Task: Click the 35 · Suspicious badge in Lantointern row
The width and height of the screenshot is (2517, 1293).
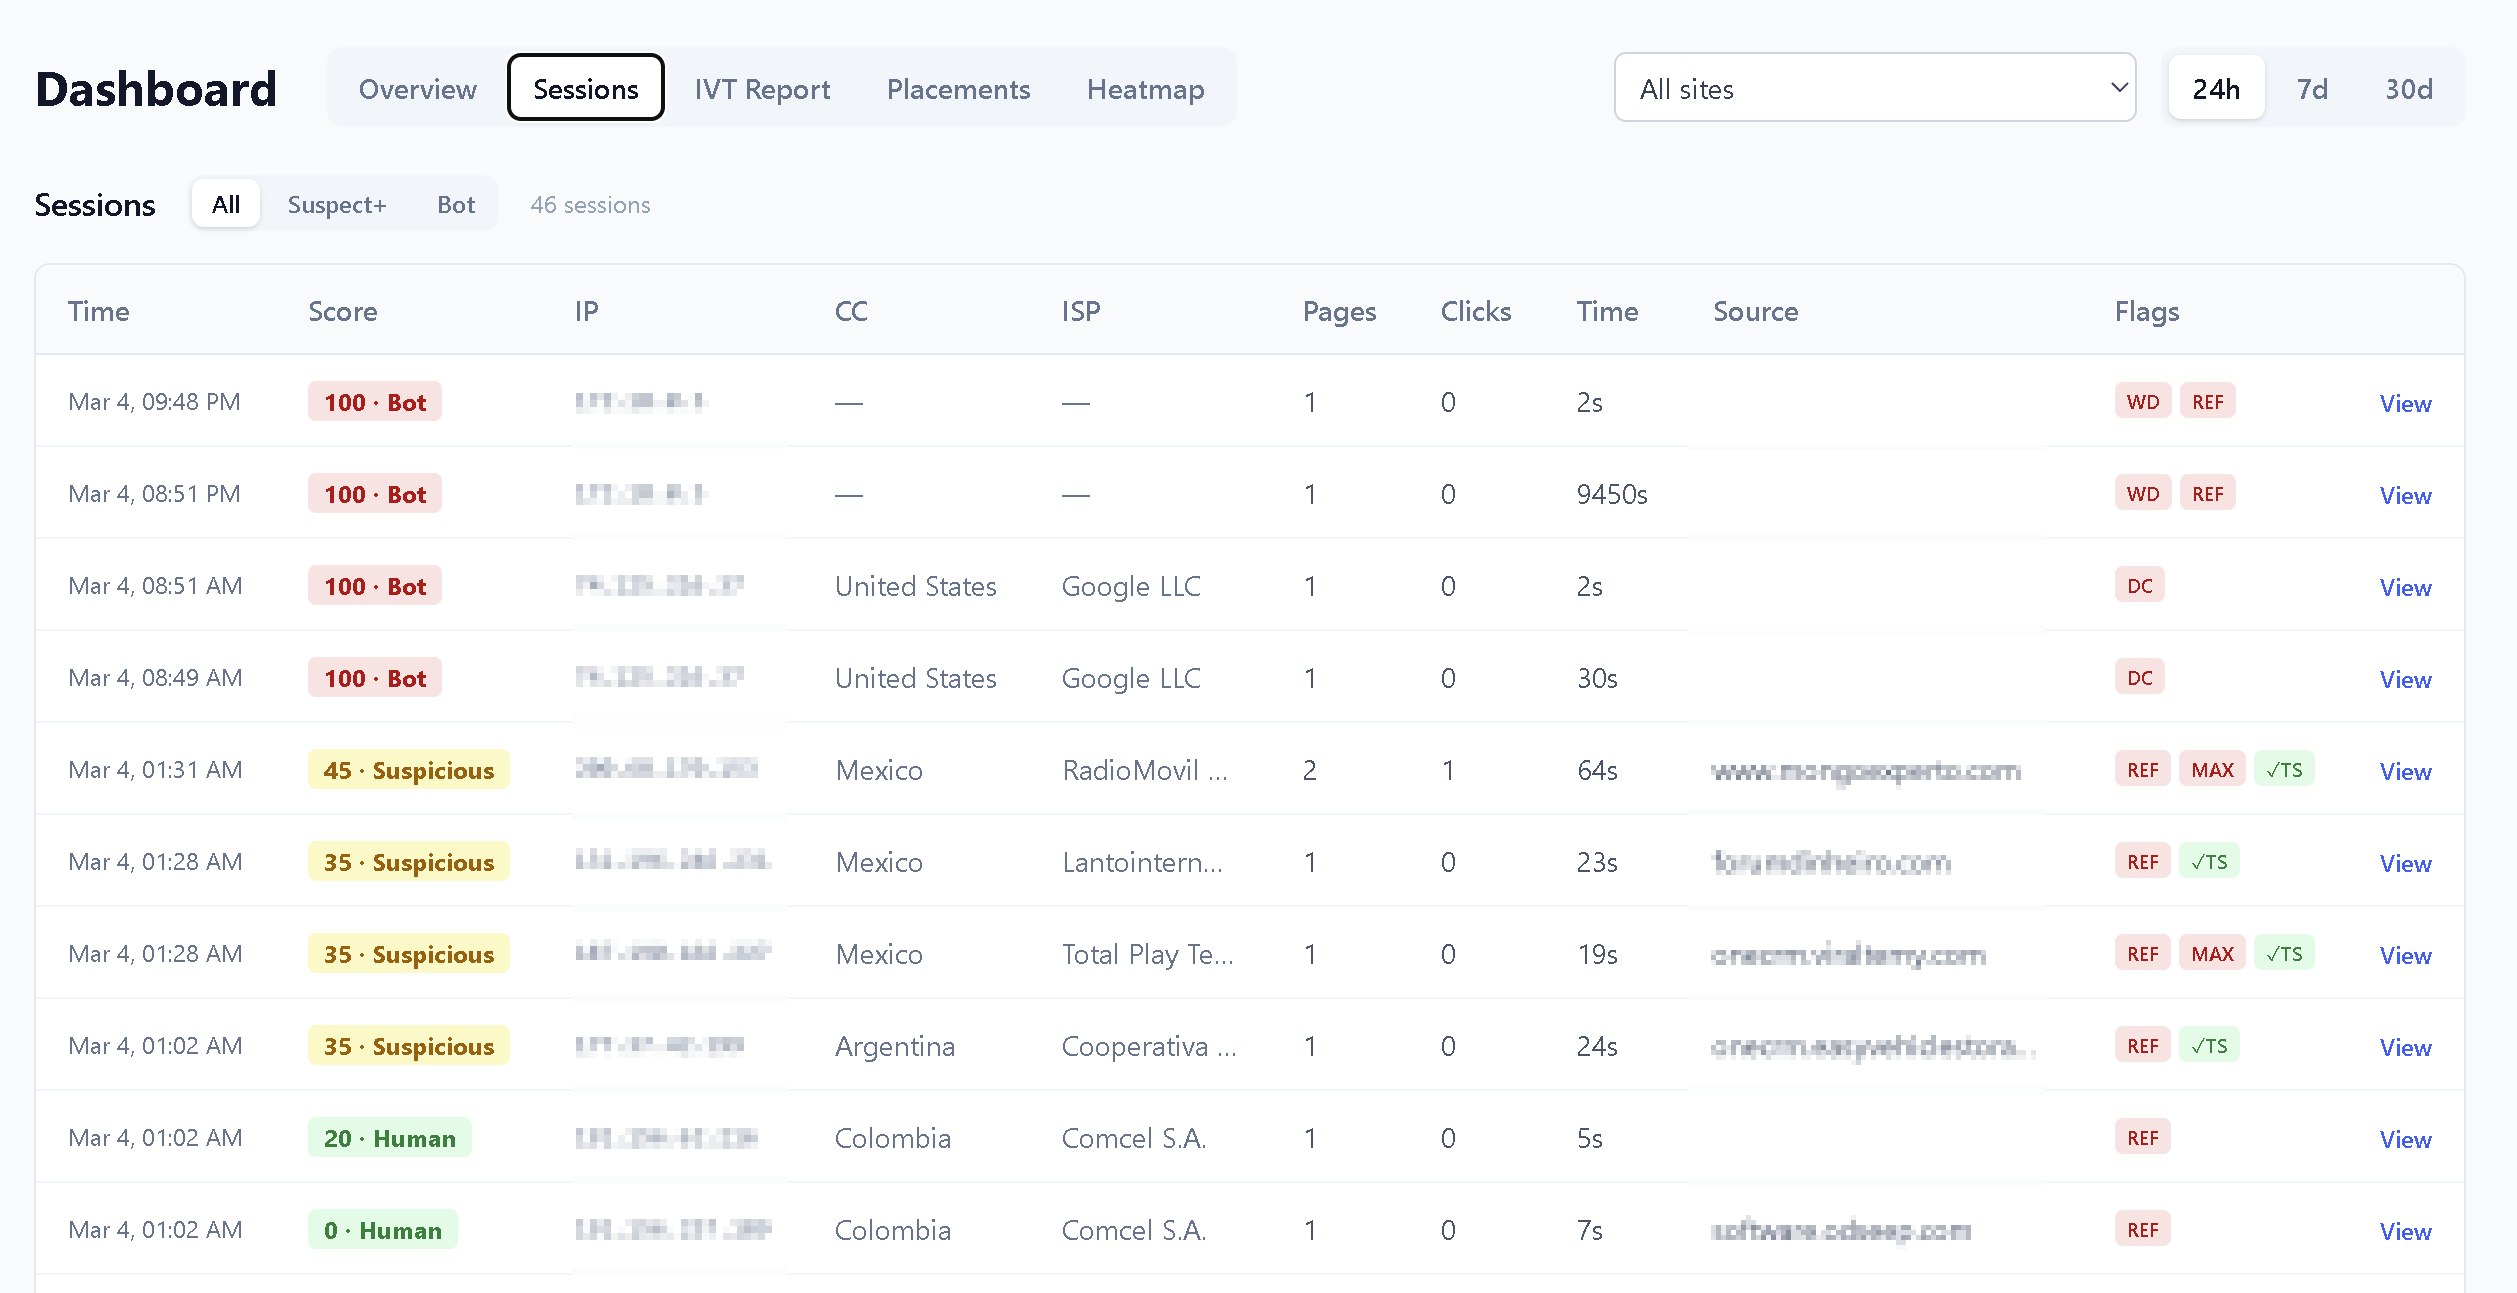Action: coord(408,862)
